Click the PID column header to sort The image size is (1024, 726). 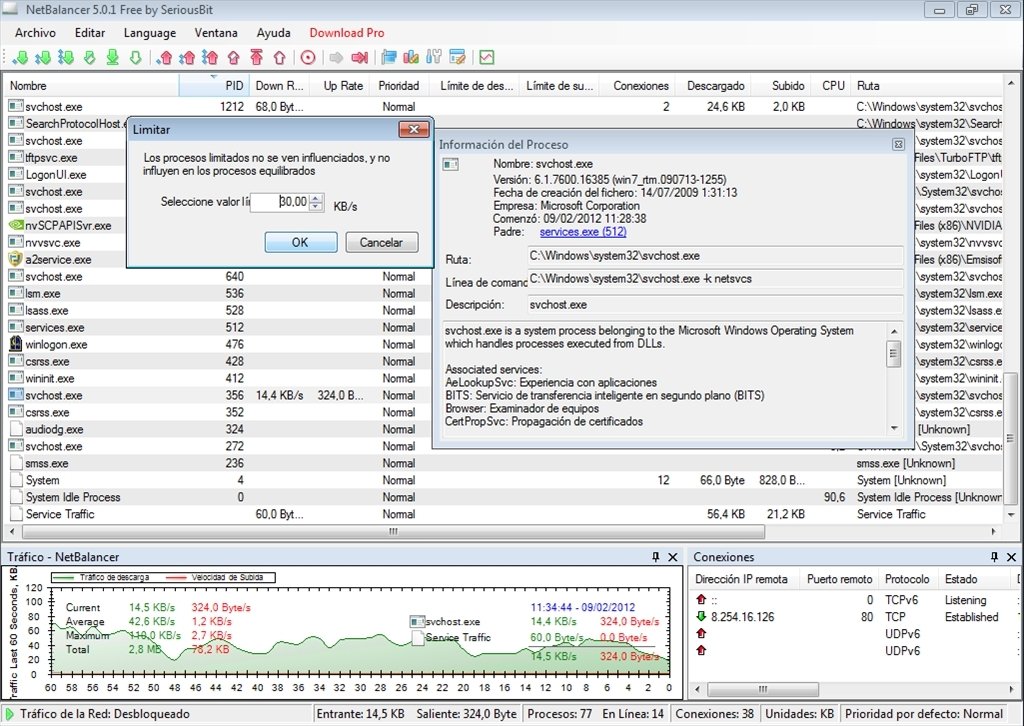coord(214,86)
